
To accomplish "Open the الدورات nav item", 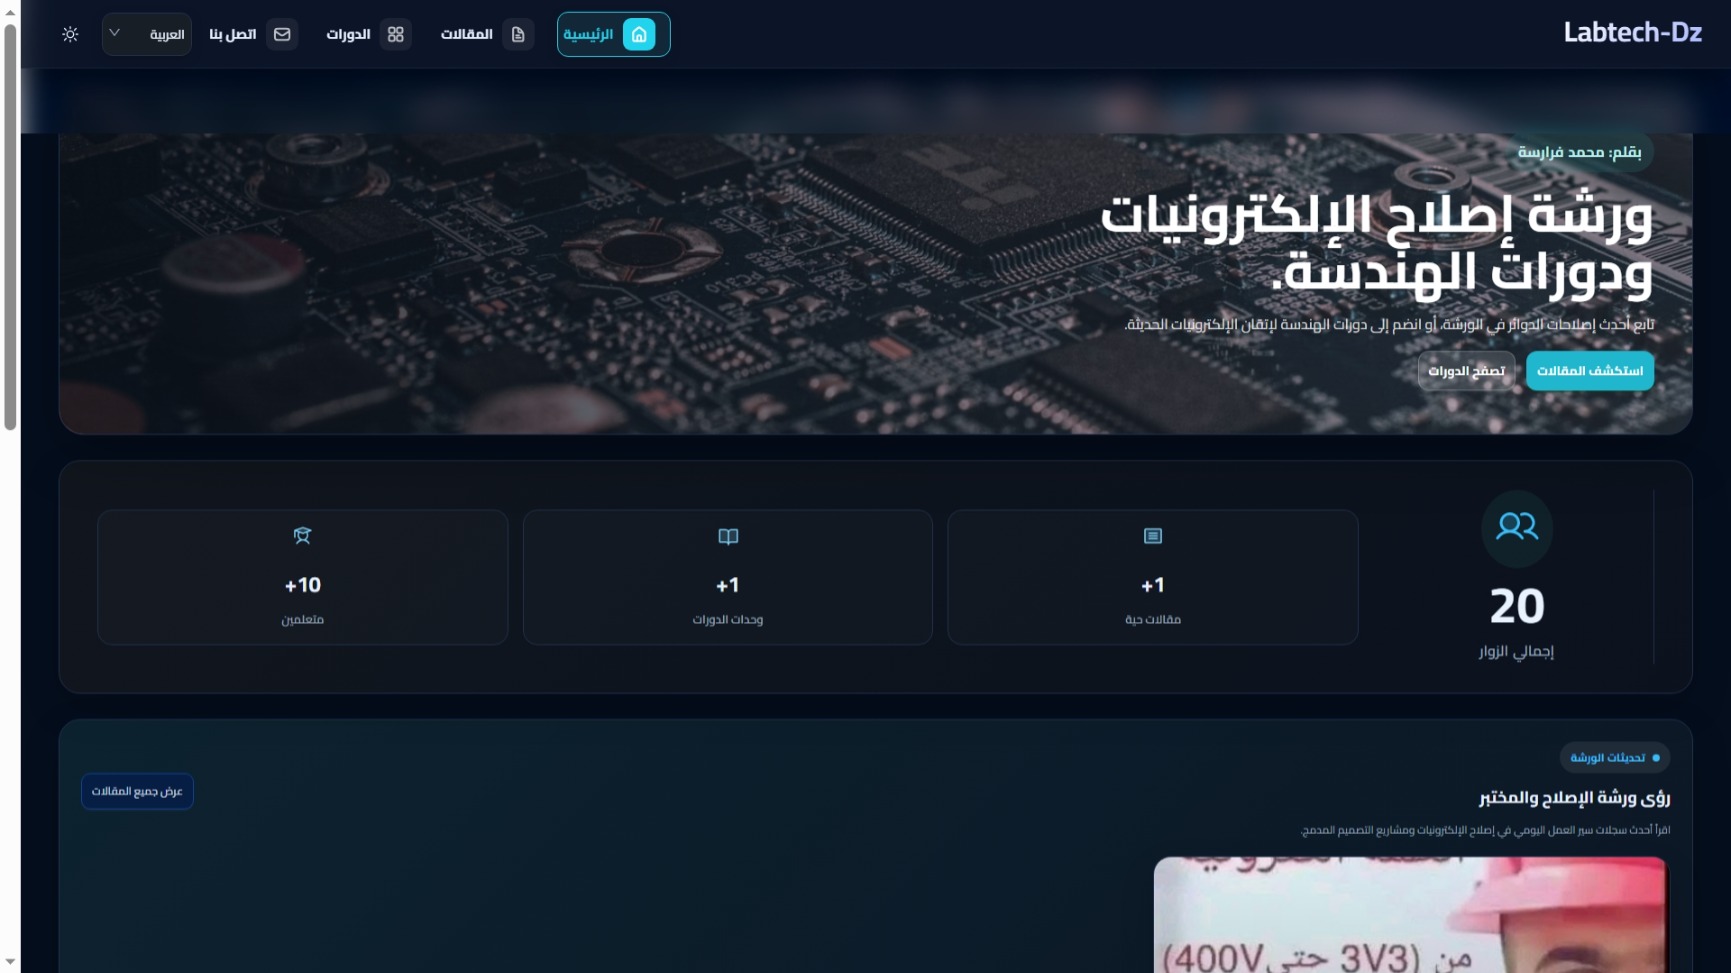I will coord(367,35).
